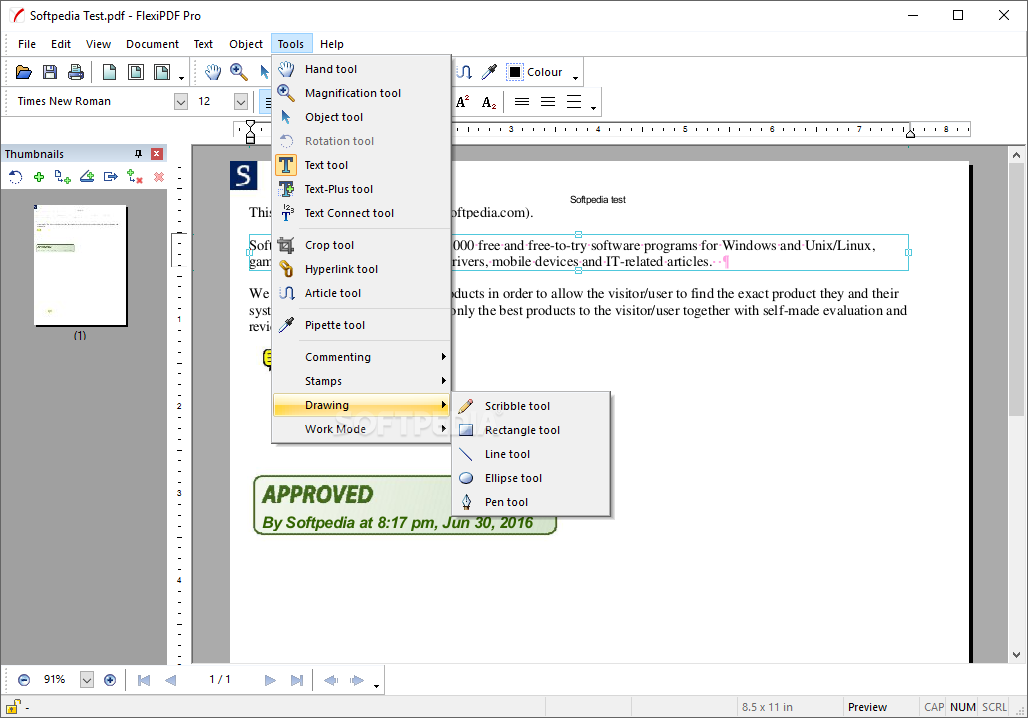The image size is (1028, 718).
Task: Zoom out with the minus icon
Action: tap(24, 680)
